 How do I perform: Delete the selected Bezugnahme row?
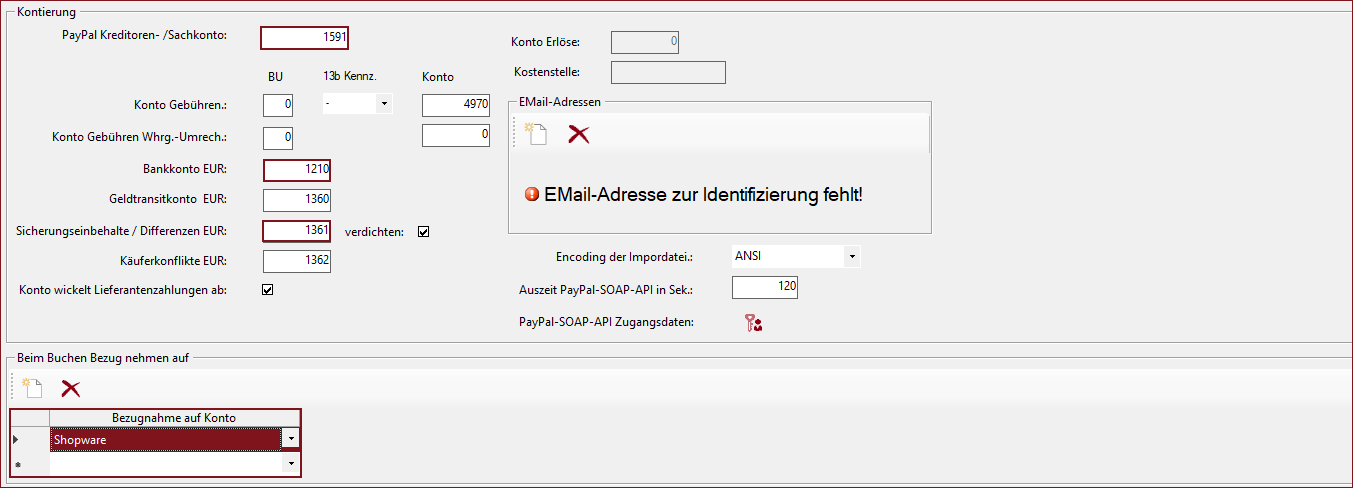point(70,389)
